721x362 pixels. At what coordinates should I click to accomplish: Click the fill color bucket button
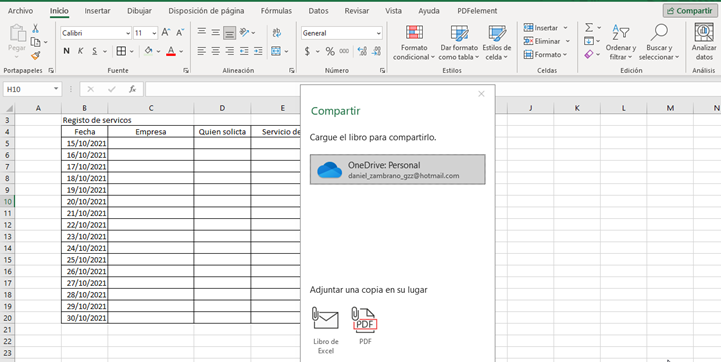[x=148, y=51]
